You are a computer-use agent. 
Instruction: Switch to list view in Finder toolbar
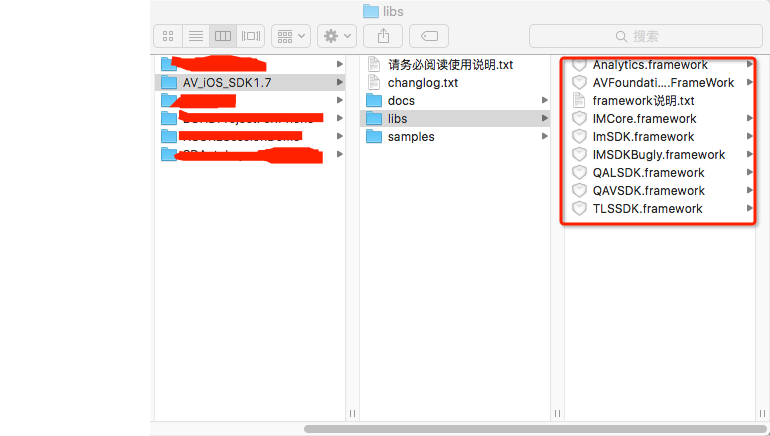(195, 36)
